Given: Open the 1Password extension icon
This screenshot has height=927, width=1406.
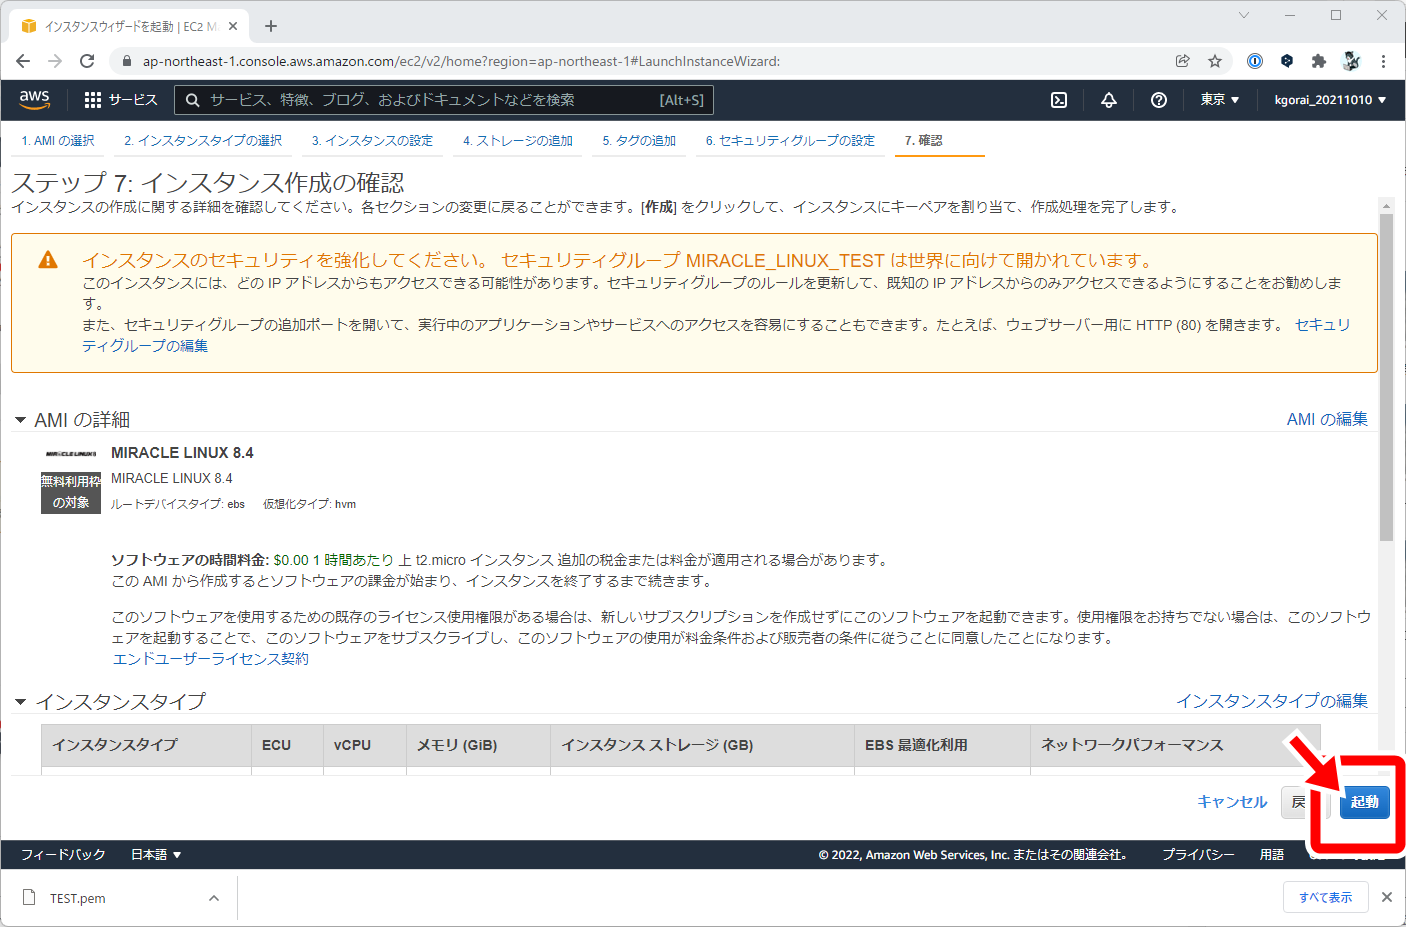Looking at the screenshot, I should coord(1255,61).
